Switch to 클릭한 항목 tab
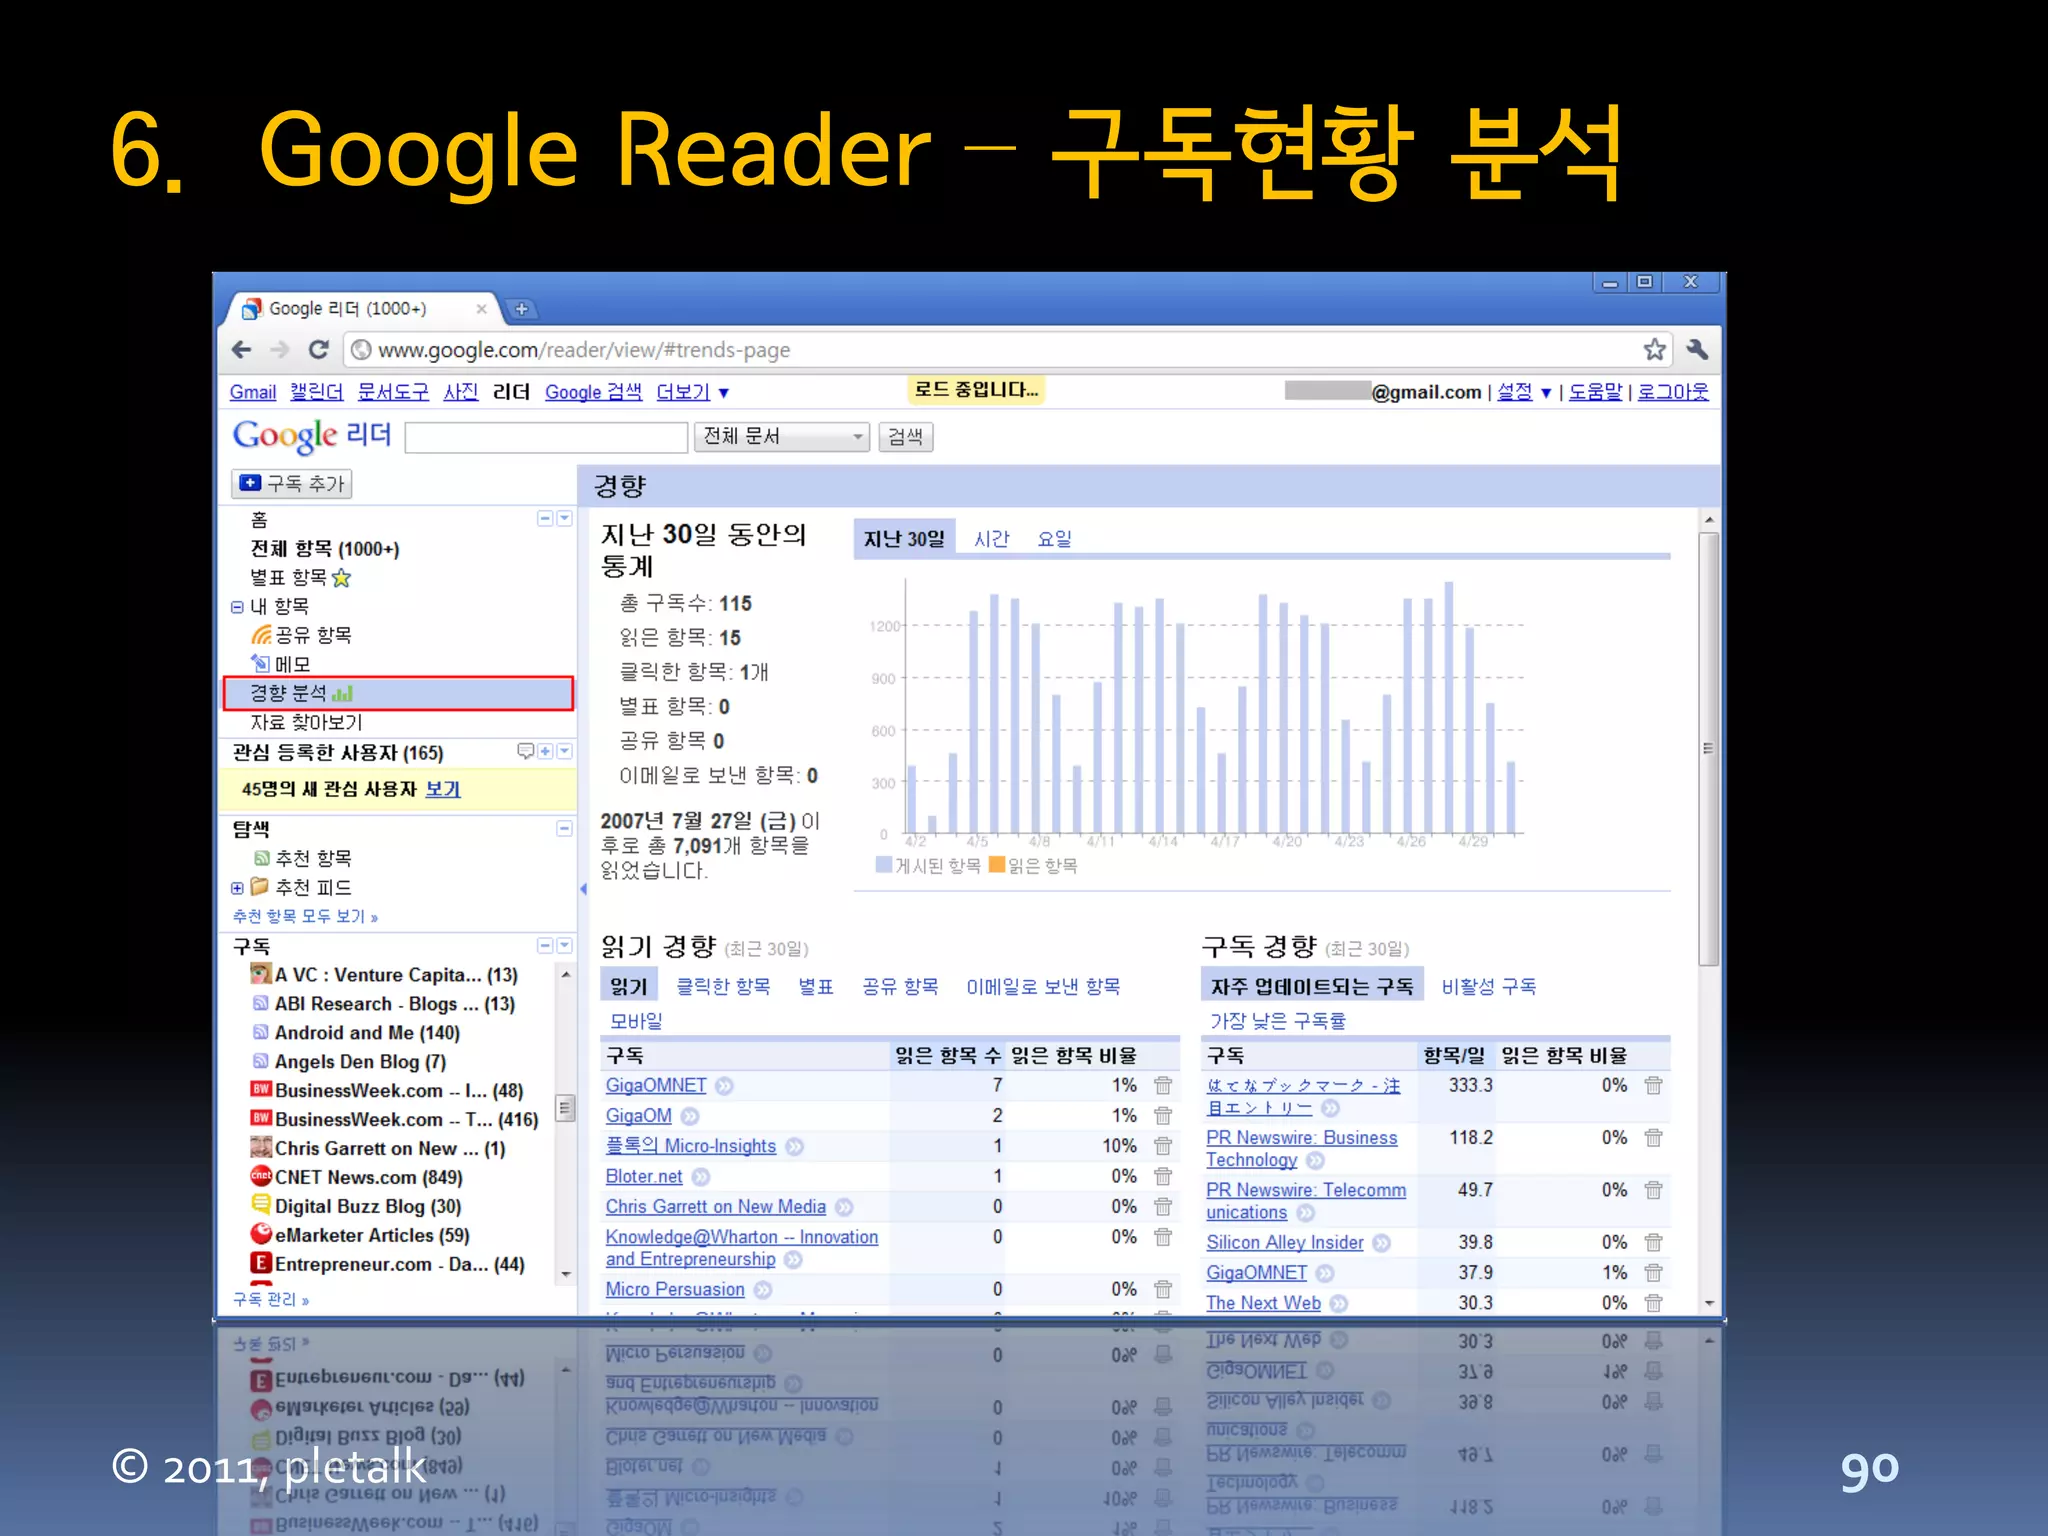The height and width of the screenshot is (1536, 2048). 723,987
